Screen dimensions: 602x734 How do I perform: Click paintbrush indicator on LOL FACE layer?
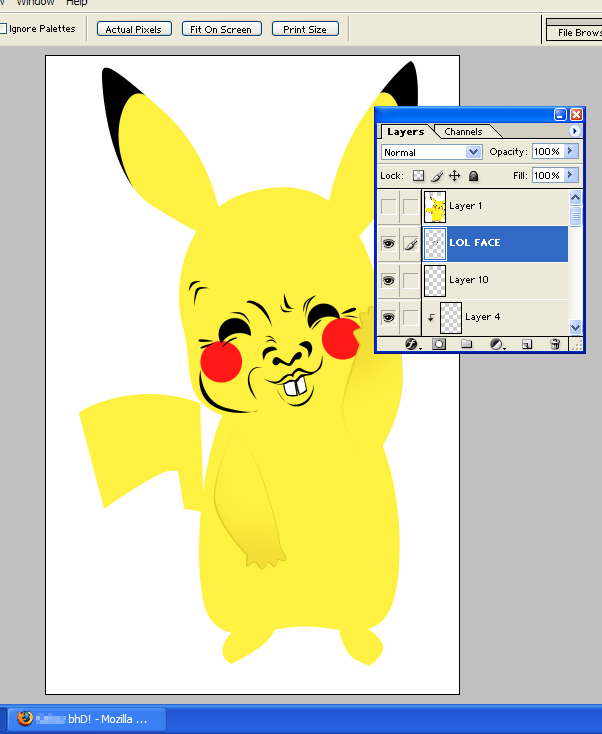pyautogui.click(x=410, y=243)
